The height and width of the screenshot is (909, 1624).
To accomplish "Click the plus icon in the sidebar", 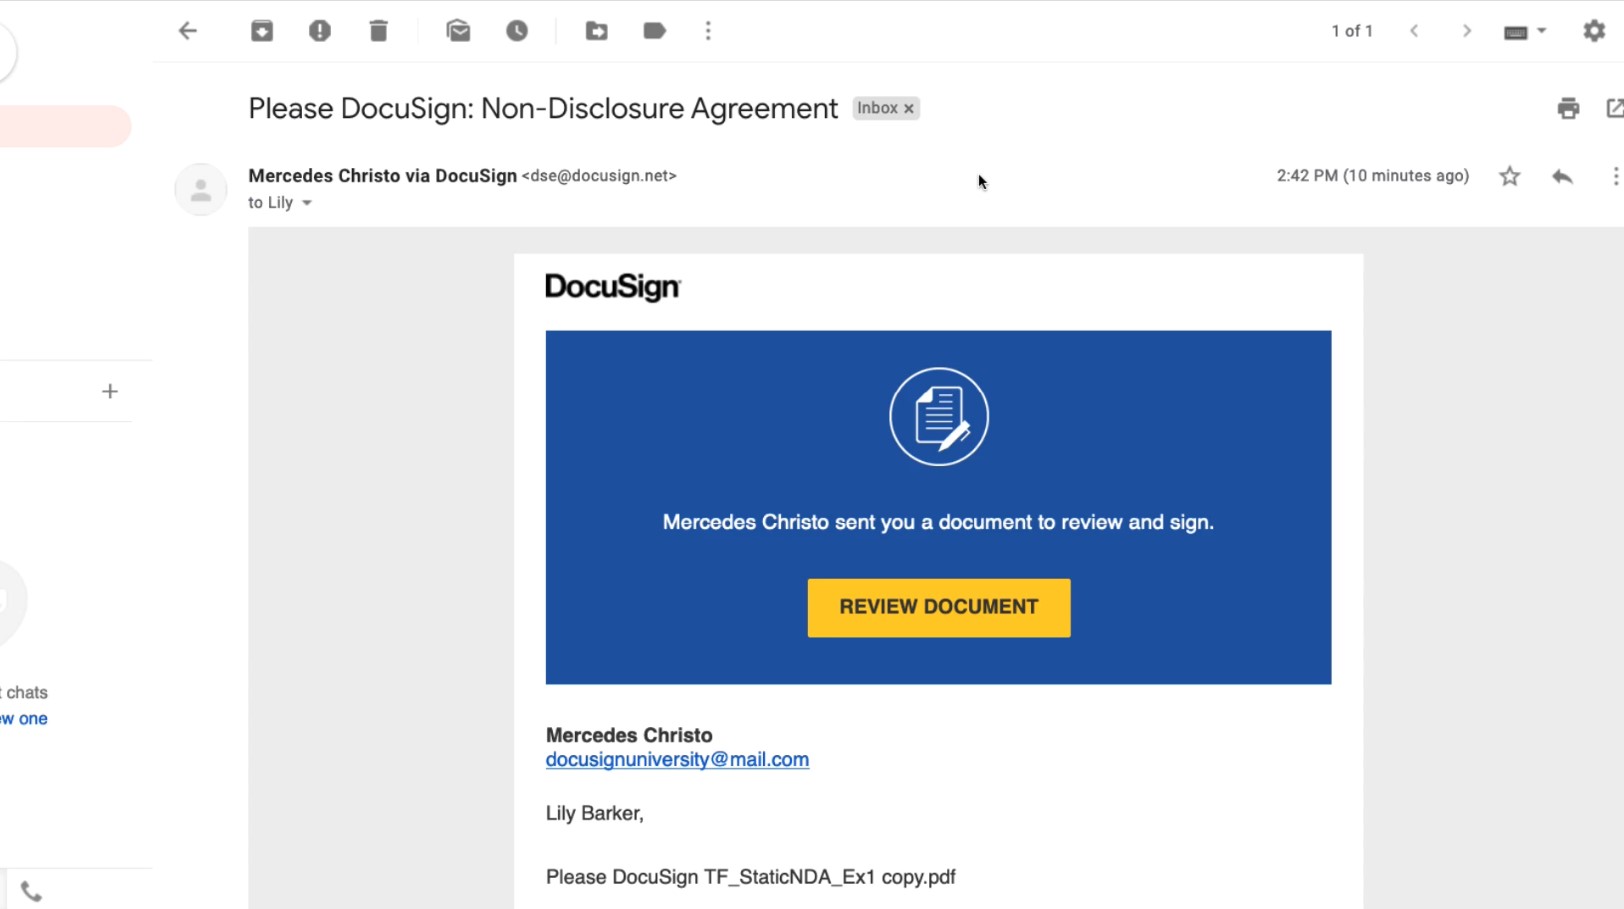I will (110, 392).
